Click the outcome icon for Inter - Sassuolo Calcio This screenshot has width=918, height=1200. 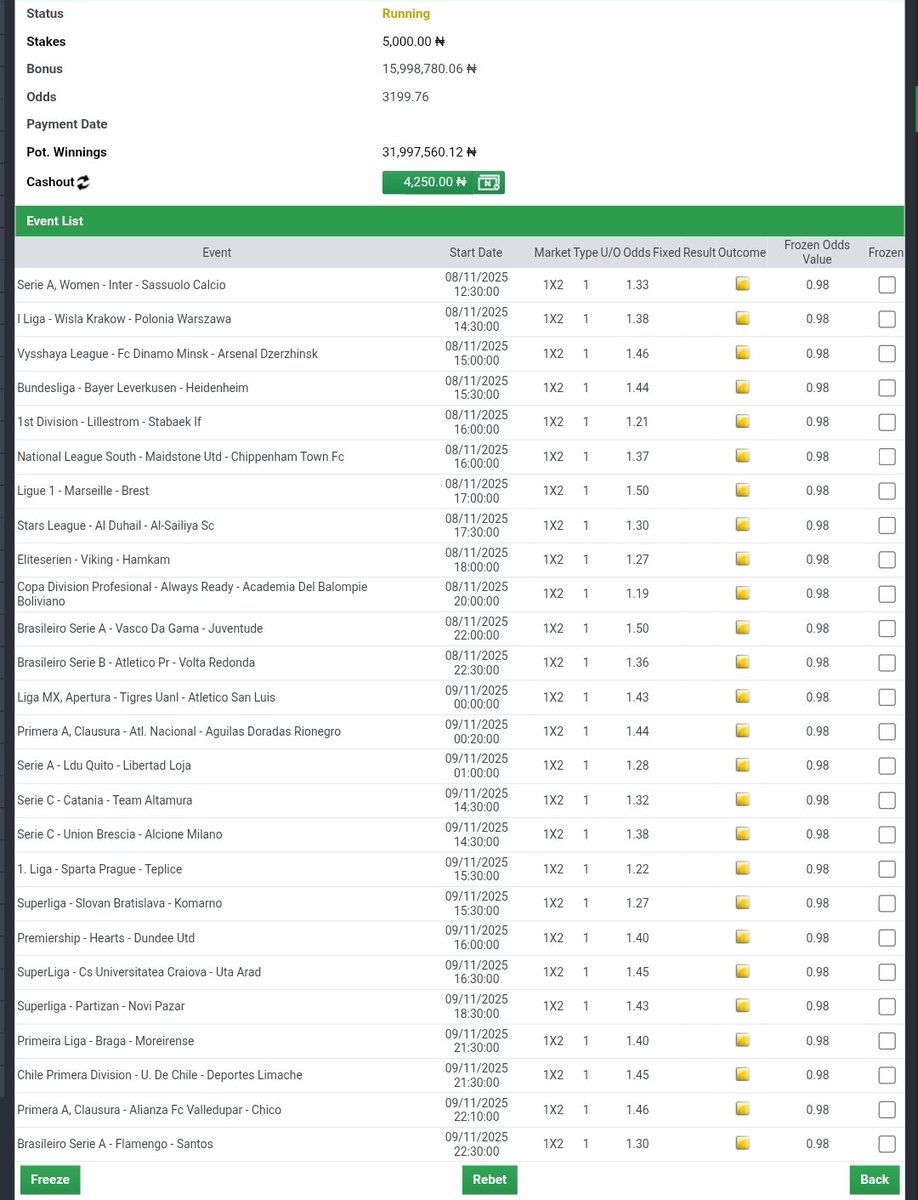(742, 284)
